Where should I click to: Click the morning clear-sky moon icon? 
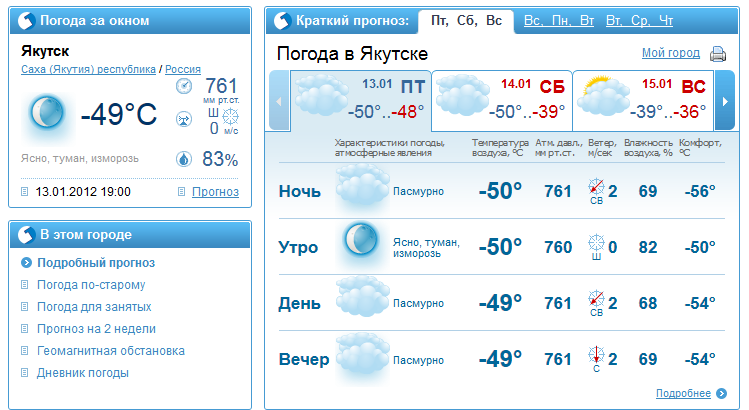pos(361,241)
